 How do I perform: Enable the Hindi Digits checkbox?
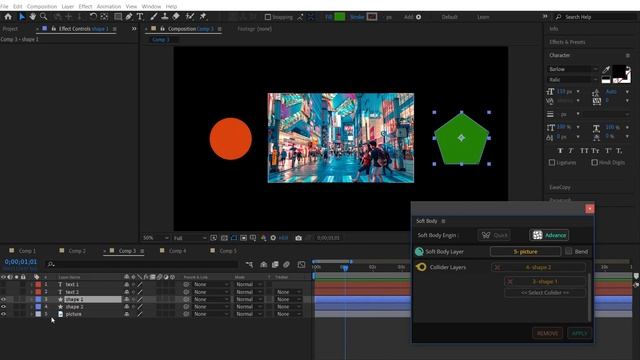tap(594, 162)
